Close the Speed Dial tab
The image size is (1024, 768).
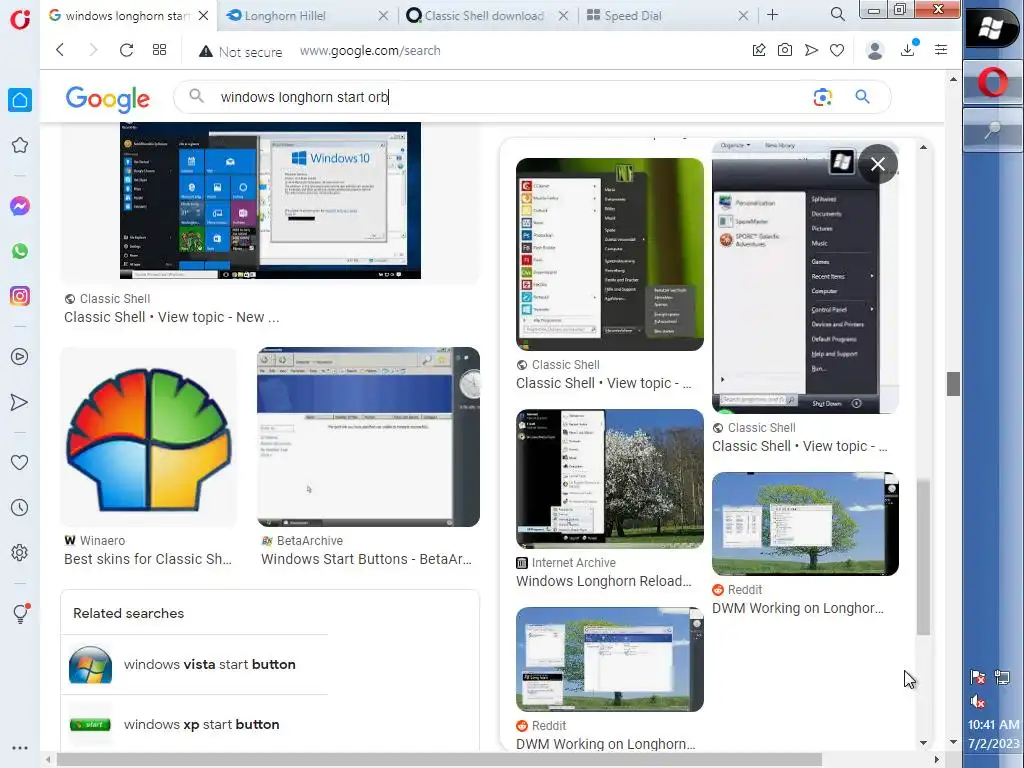(x=743, y=16)
